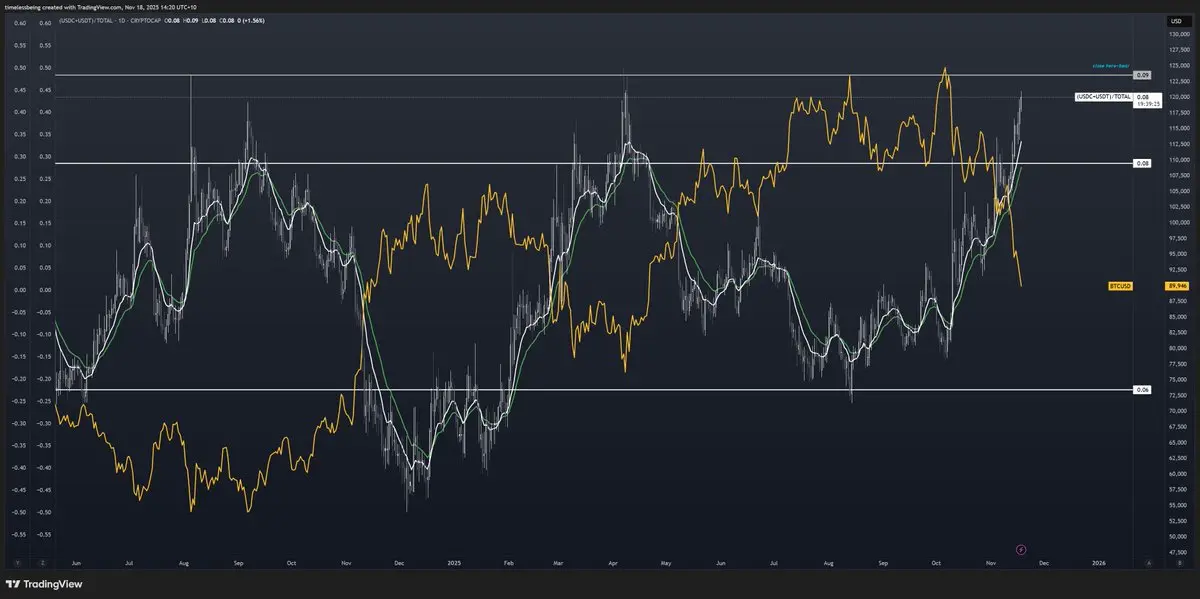Click 130,000 on the right price scale
This screenshot has height=599, width=1200.
1178,34
